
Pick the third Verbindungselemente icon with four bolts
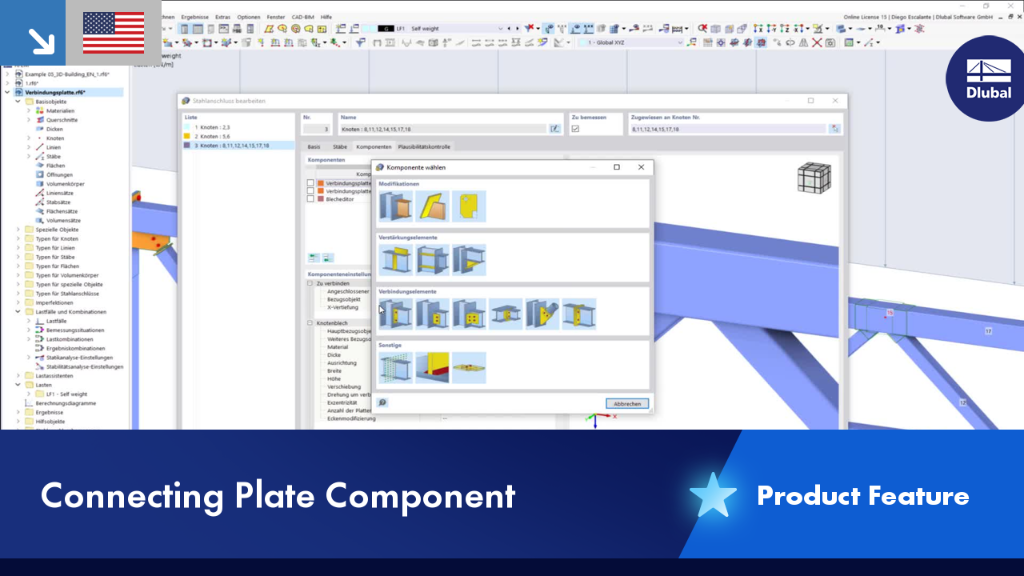469,314
